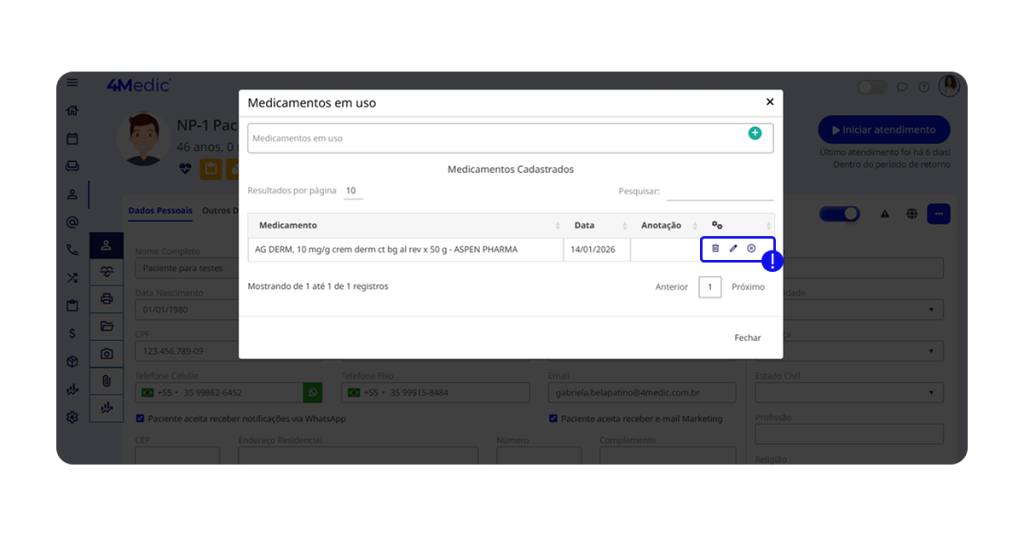This screenshot has width=1024, height=537.
Task: Toggle the blue switch beside the warning icon
Action: click(839, 214)
